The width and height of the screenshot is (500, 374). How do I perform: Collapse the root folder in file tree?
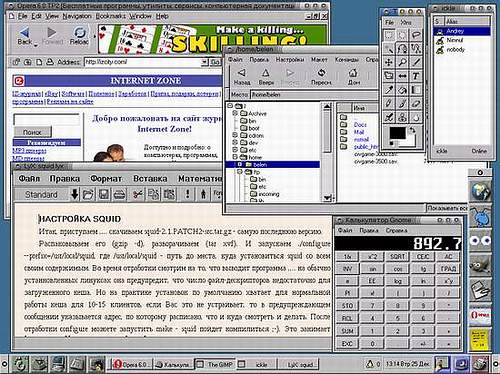pos(230,106)
